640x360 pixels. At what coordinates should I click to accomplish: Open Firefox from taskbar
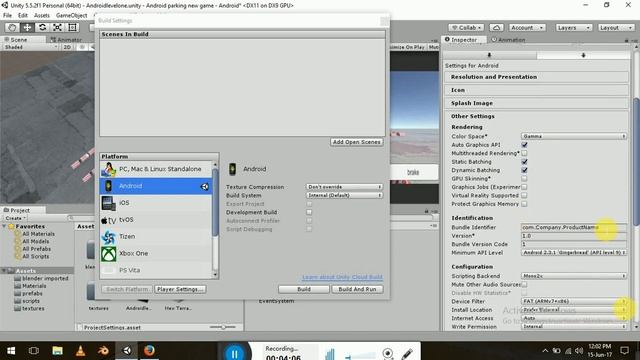coord(149,351)
